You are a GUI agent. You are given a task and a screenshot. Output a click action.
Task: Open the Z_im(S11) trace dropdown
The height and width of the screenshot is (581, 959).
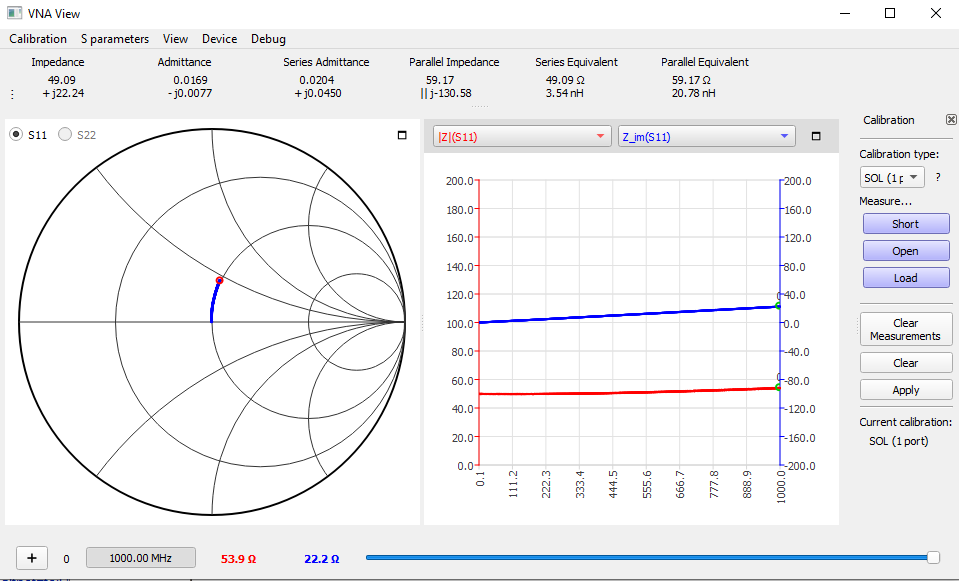pos(706,136)
